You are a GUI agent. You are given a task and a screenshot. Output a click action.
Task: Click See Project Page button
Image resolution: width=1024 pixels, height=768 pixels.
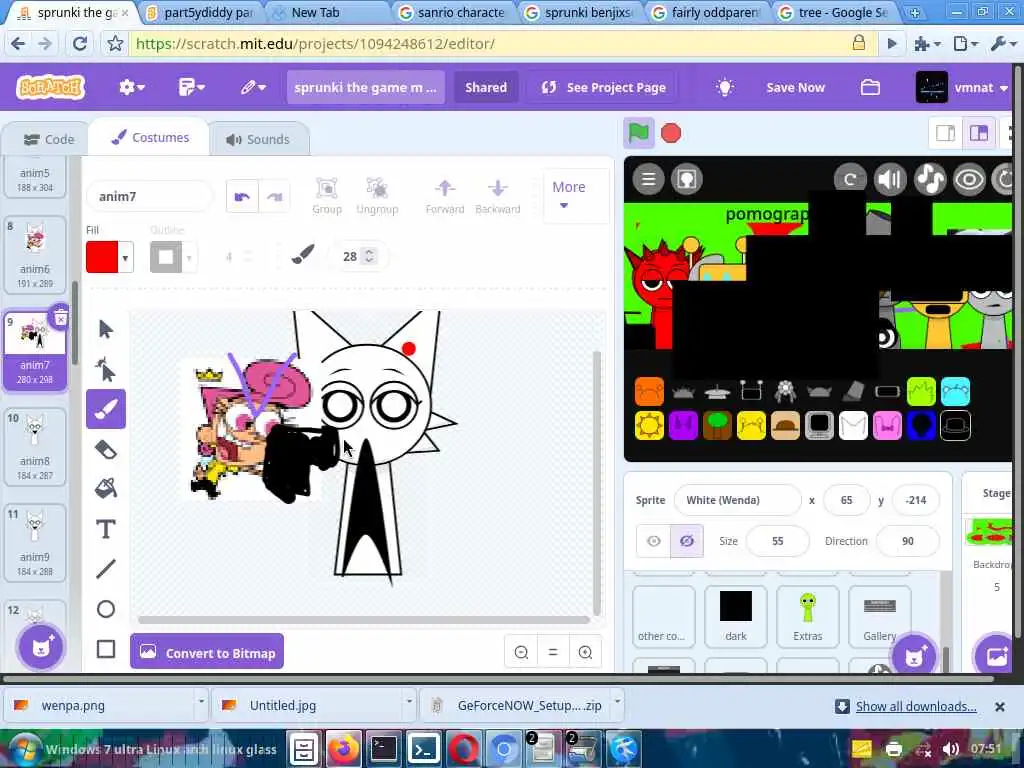603,87
